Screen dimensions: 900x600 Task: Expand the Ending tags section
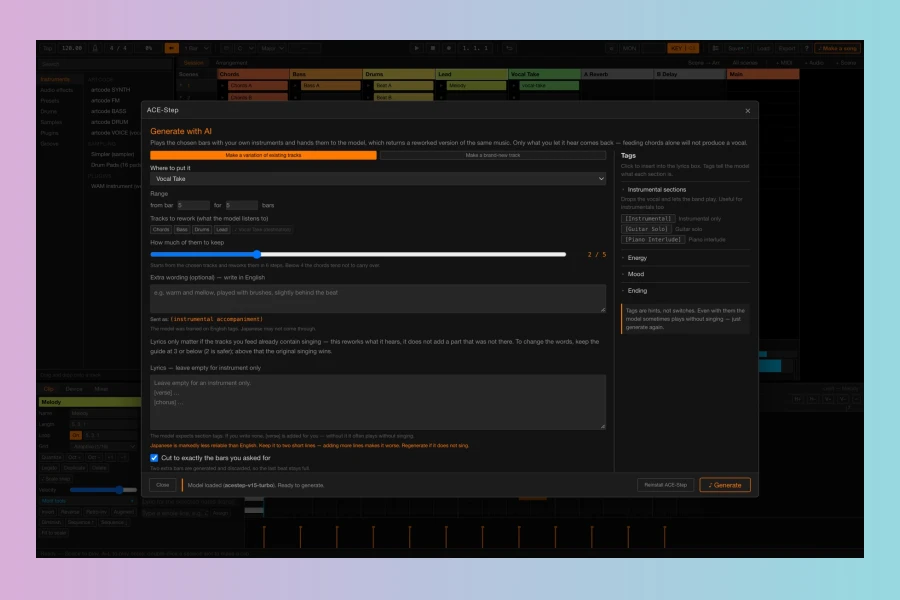pos(637,291)
